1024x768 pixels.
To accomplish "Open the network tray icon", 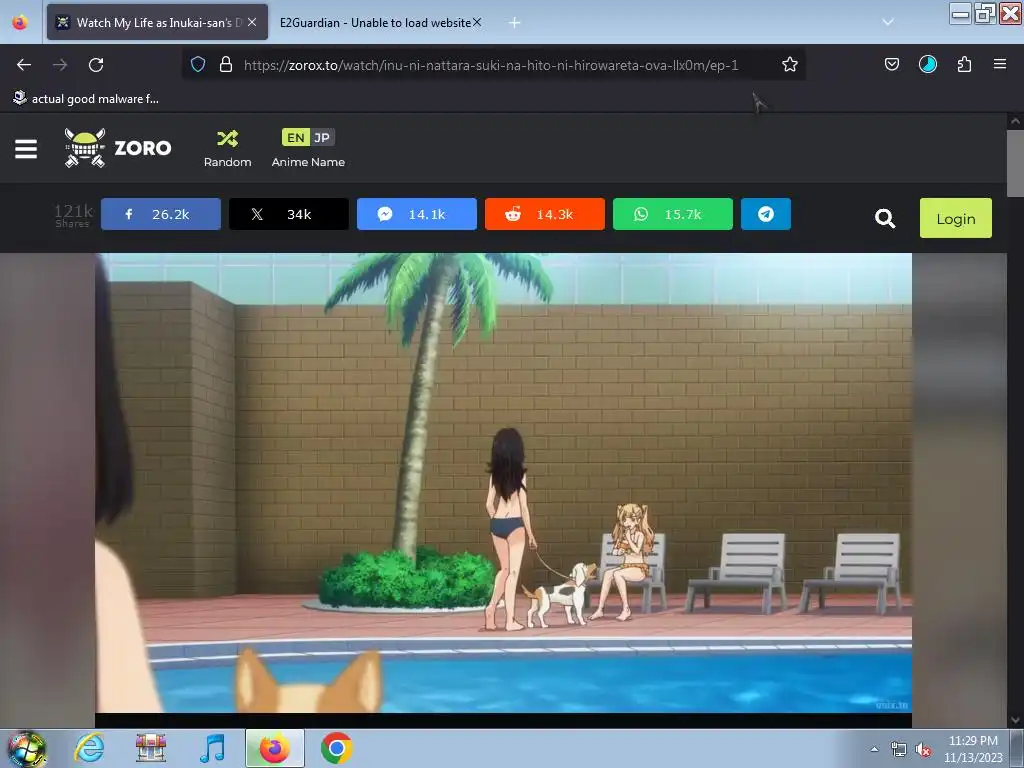I will pos(899,750).
